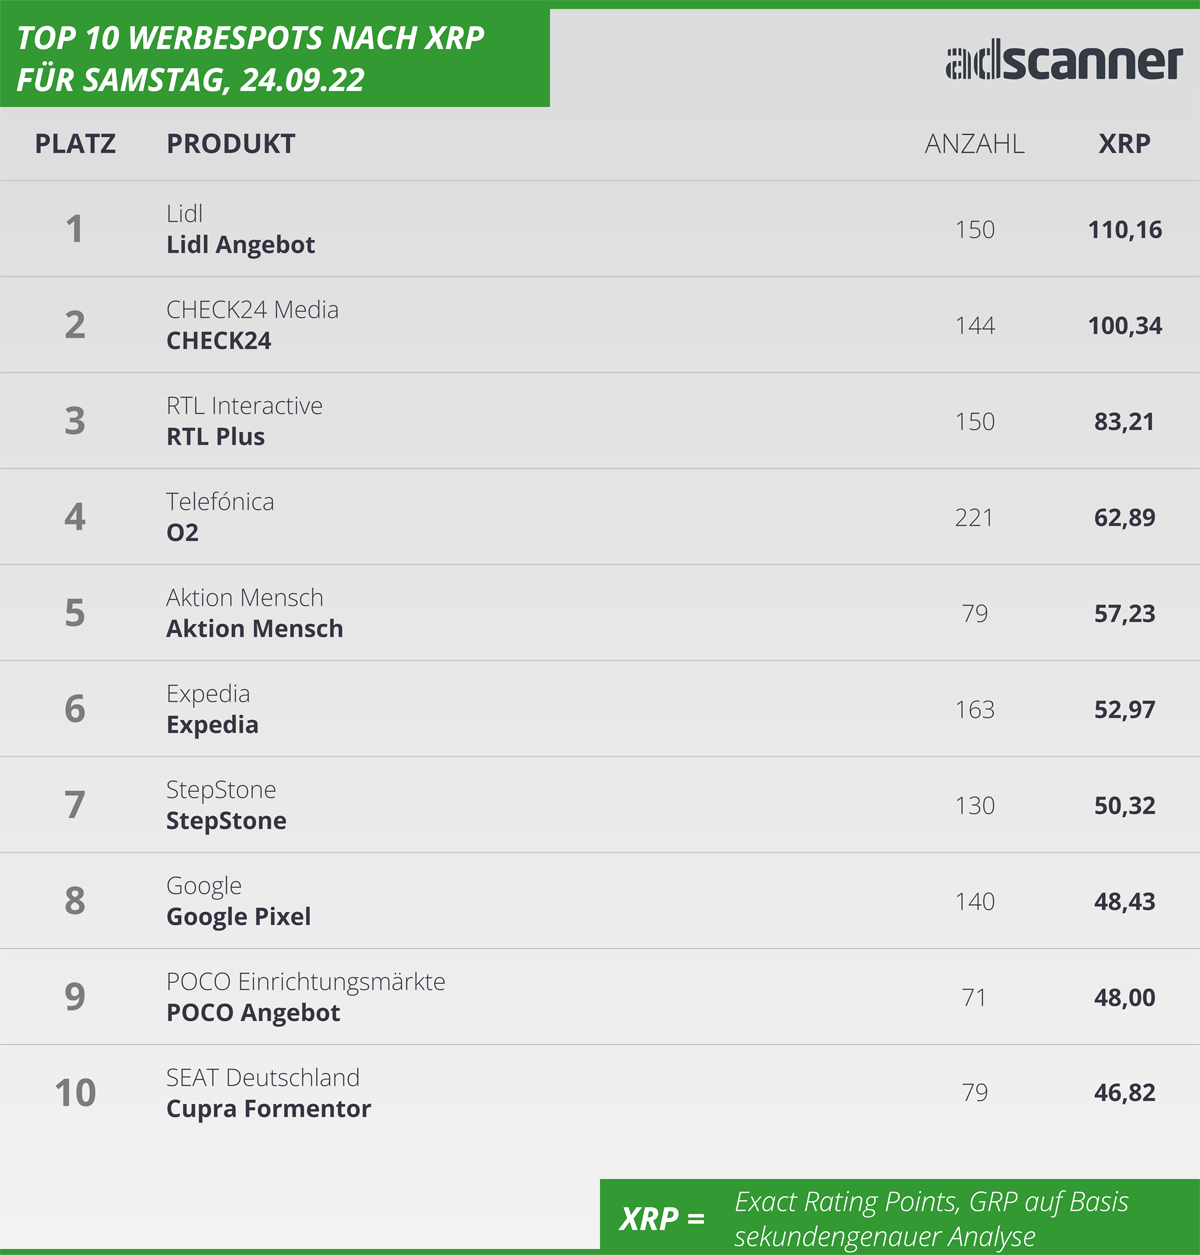Screen dimensions: 1200x1255
Task: Click the rank number 10
Action: click(x=75, y=1093)
